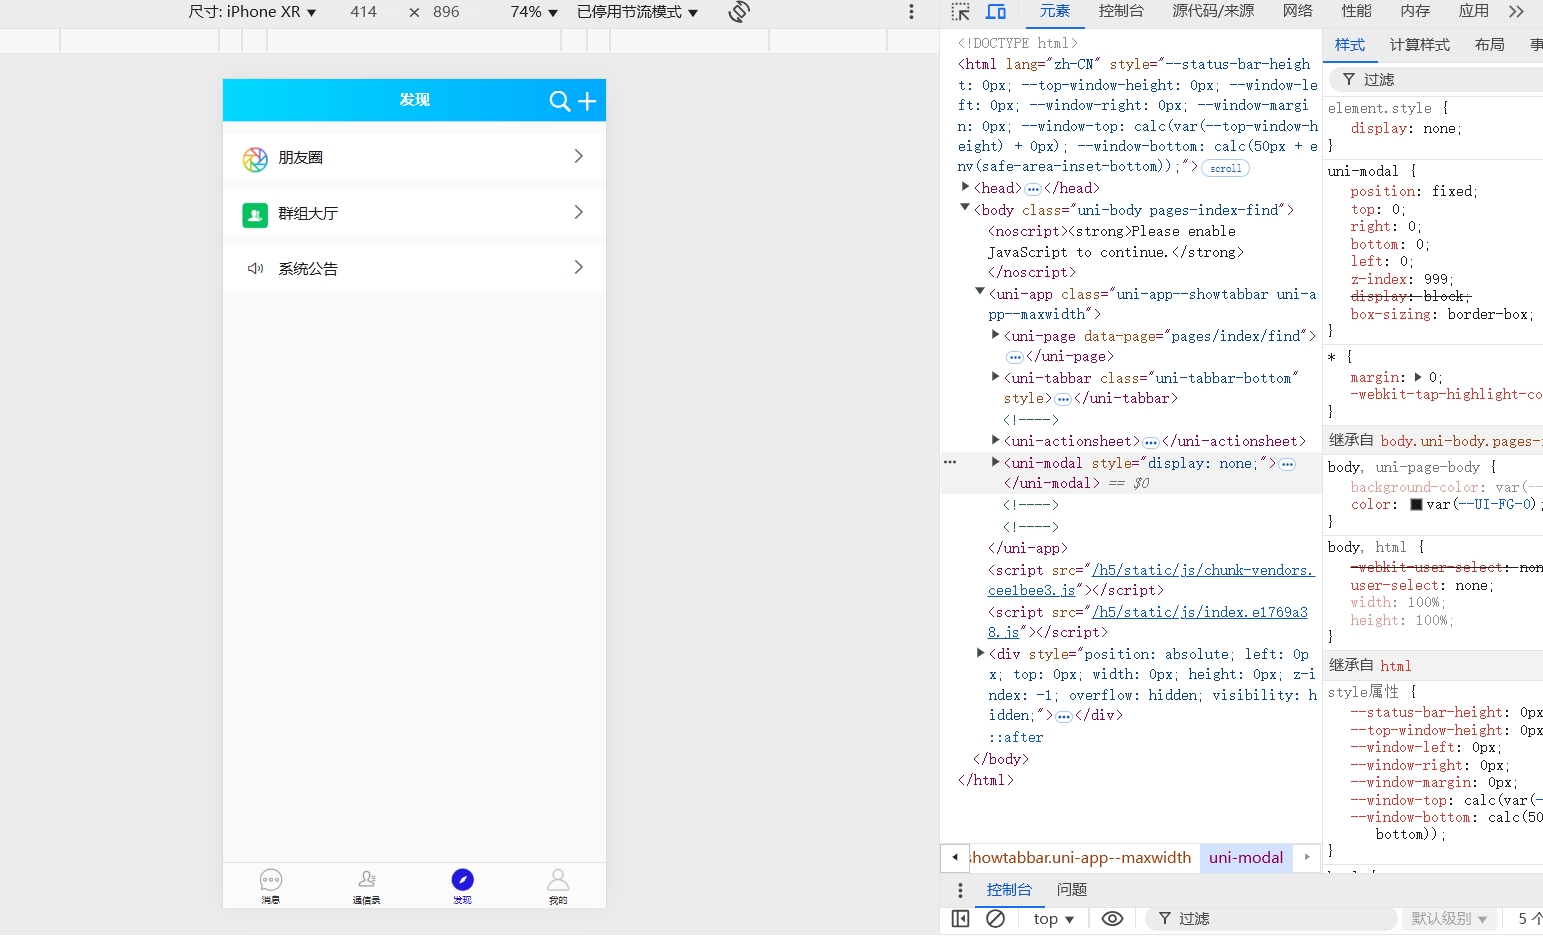Expand the margin property triangle
The height and width of the screenshot is (936, 1543).
tap(1418, 377)
